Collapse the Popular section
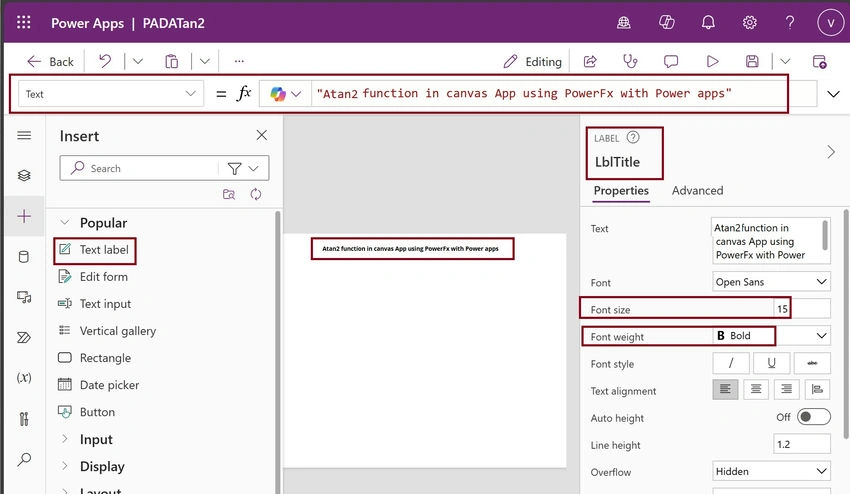850x494 pixels. point(65,222)
